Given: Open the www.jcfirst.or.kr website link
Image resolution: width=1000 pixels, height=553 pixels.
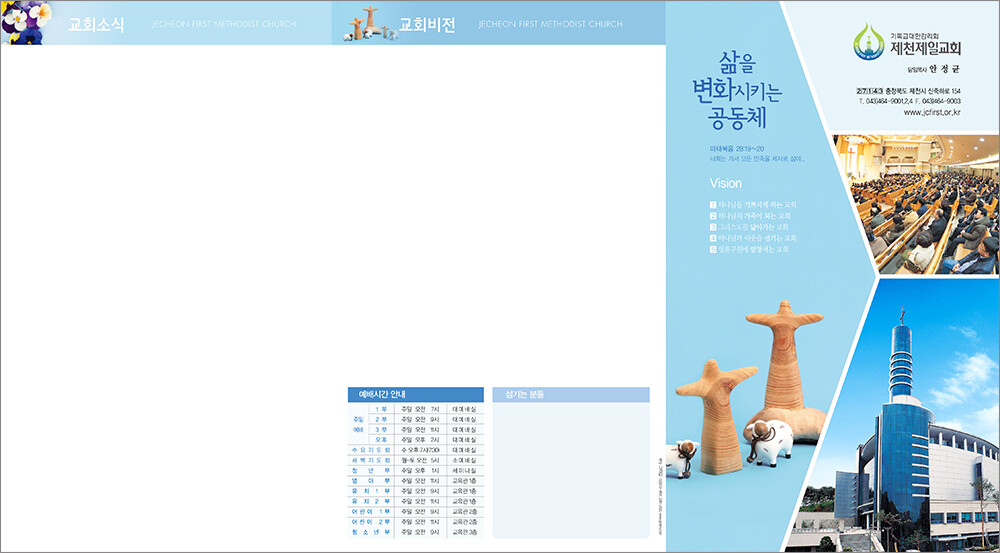Looking at the screenshot, I should pyautogui.click(x=931, y=113).
